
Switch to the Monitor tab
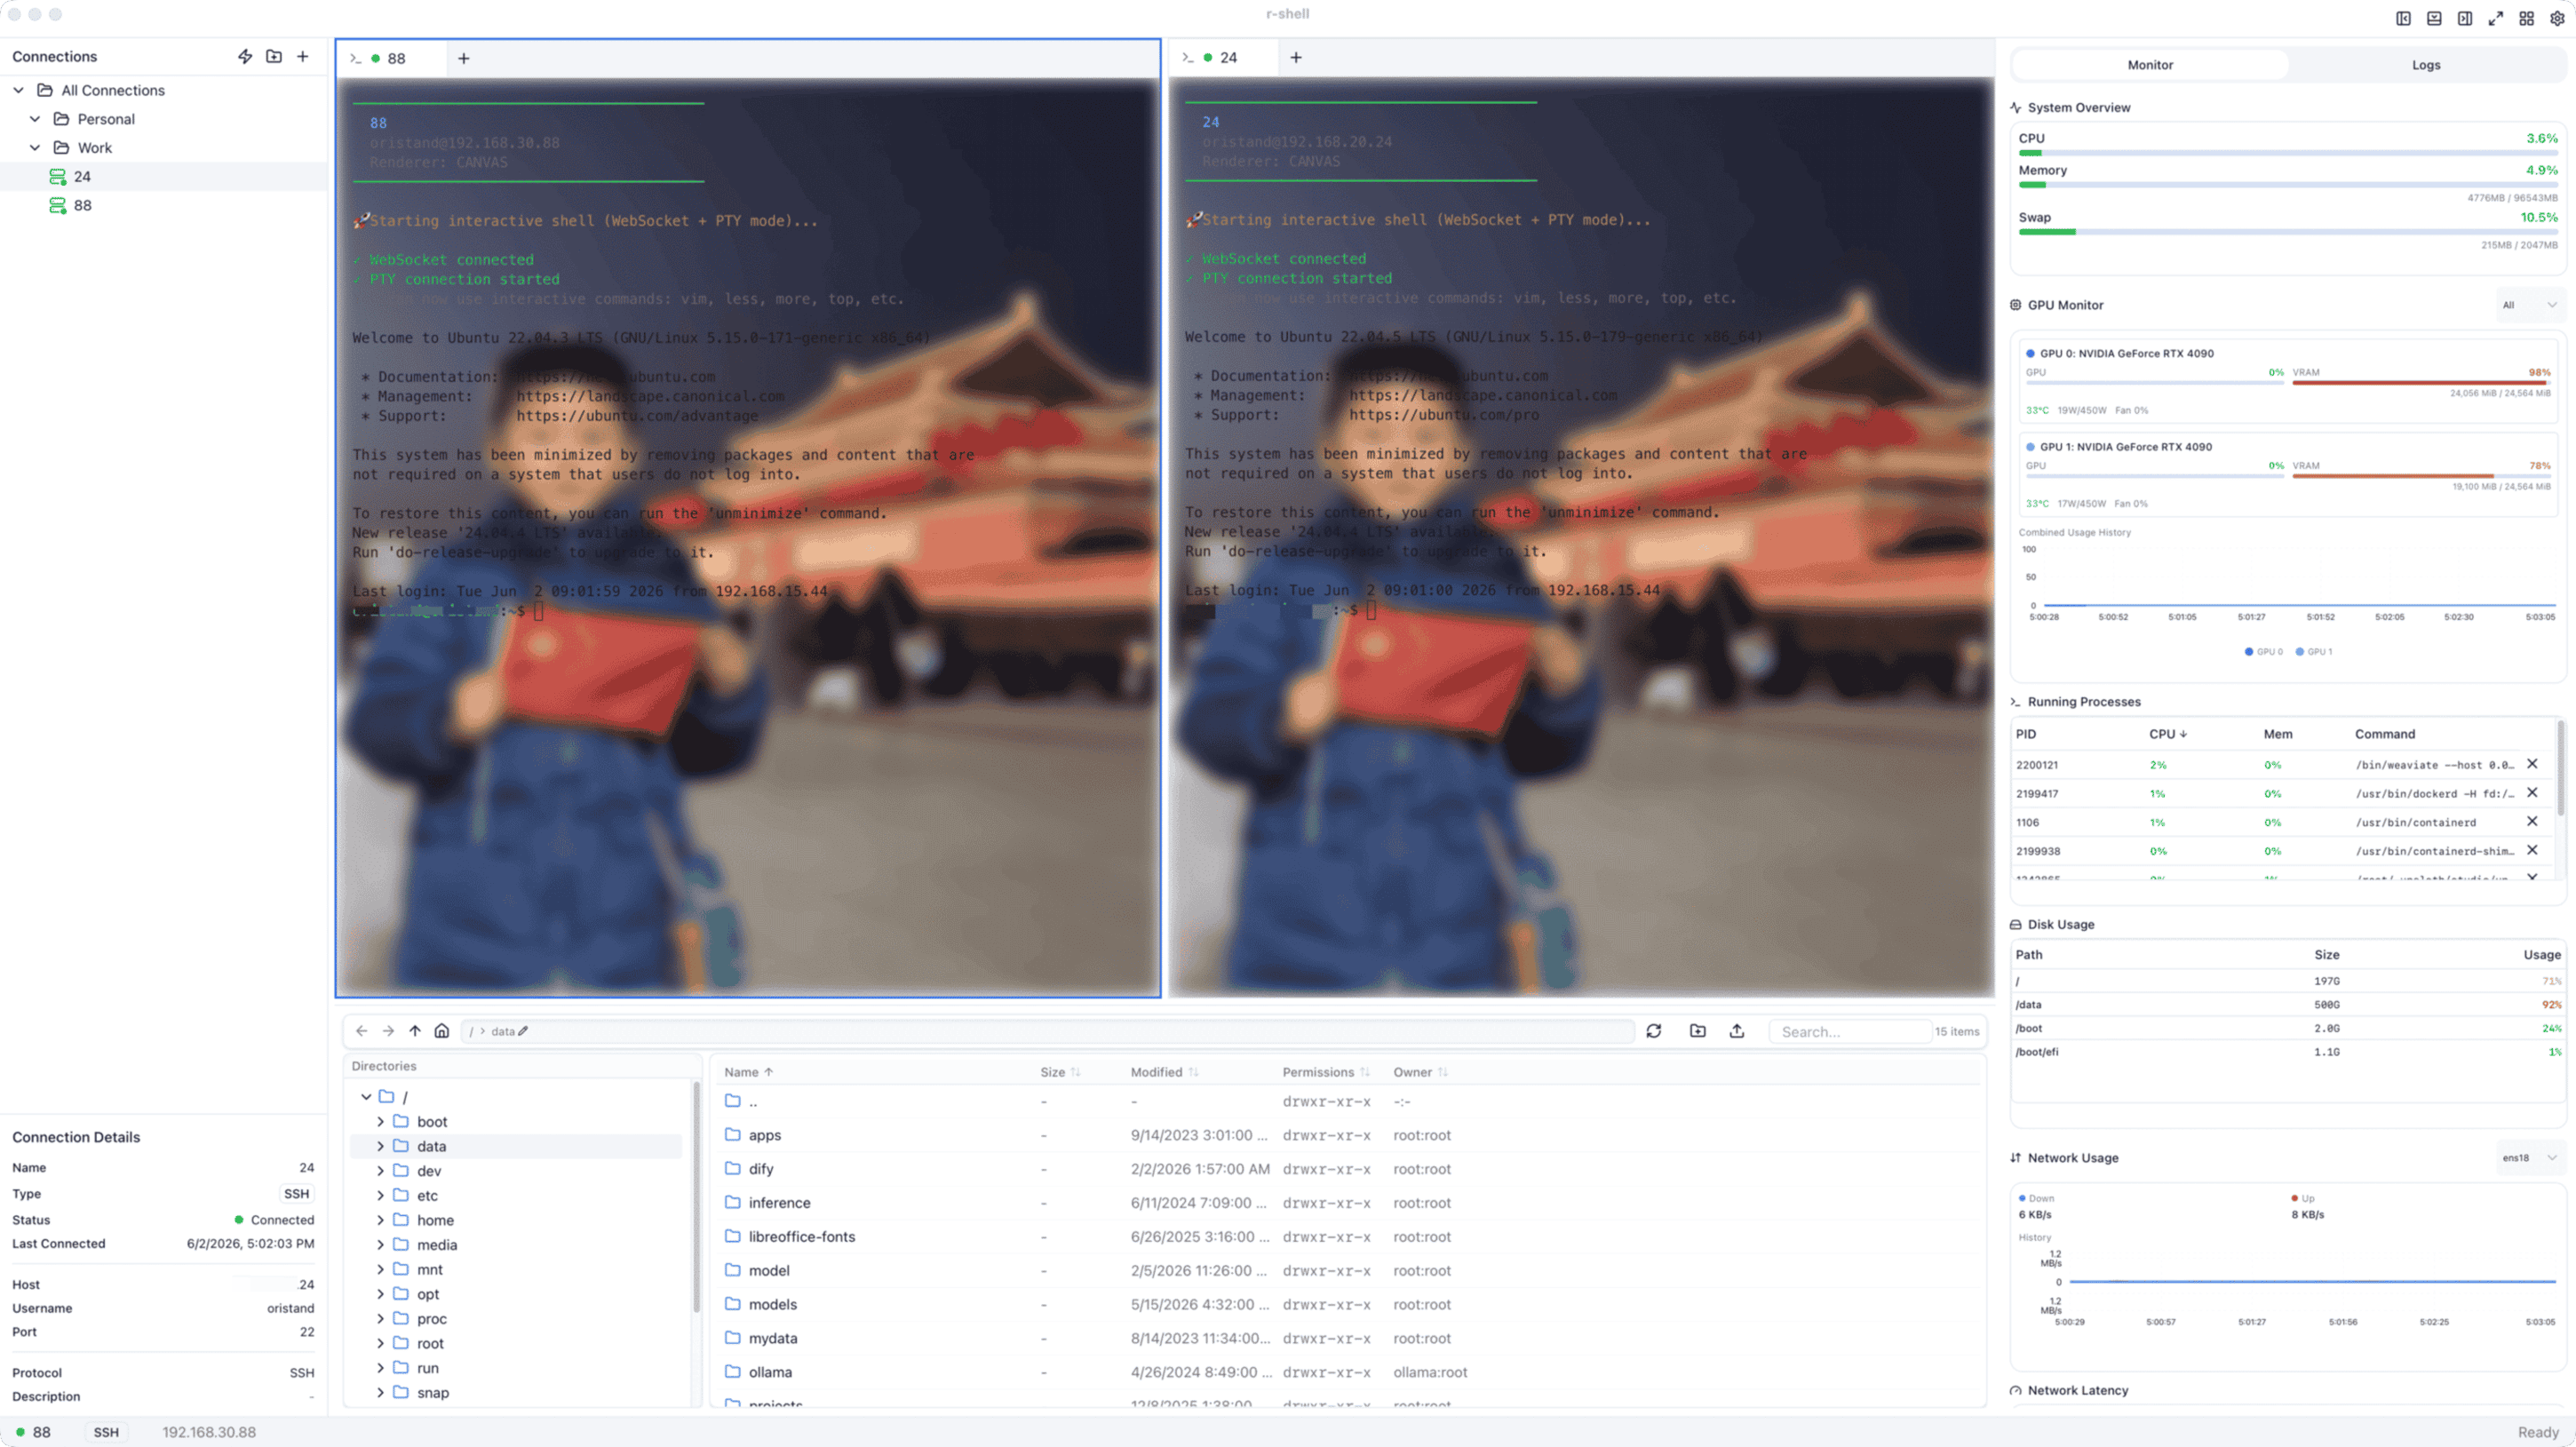(x=2150, y=65)
